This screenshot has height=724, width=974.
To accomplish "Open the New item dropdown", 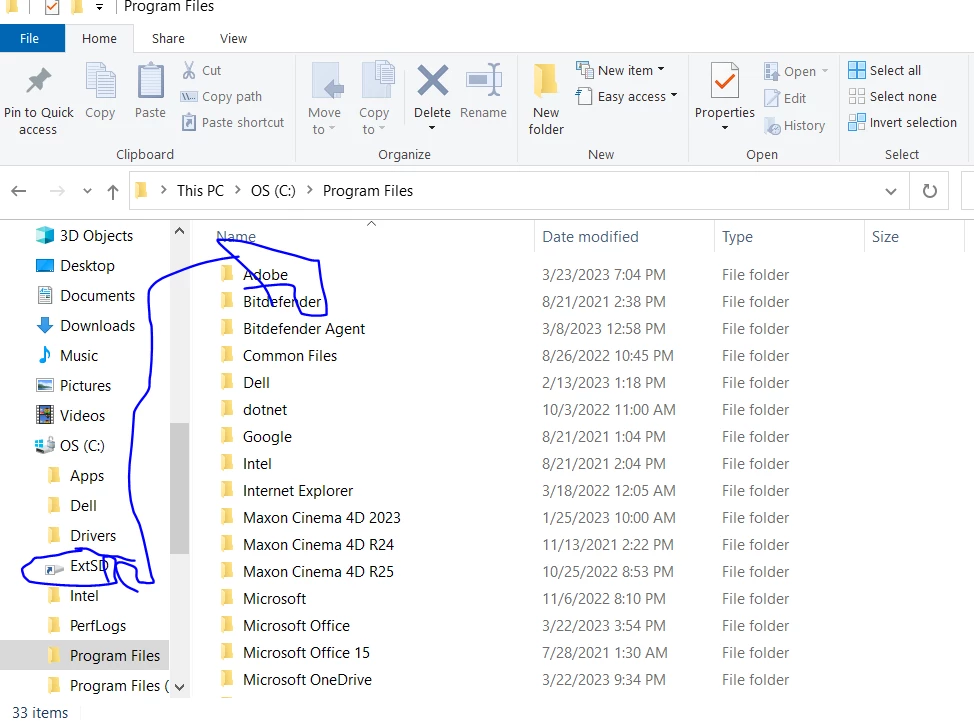I will tap(621, 70).
